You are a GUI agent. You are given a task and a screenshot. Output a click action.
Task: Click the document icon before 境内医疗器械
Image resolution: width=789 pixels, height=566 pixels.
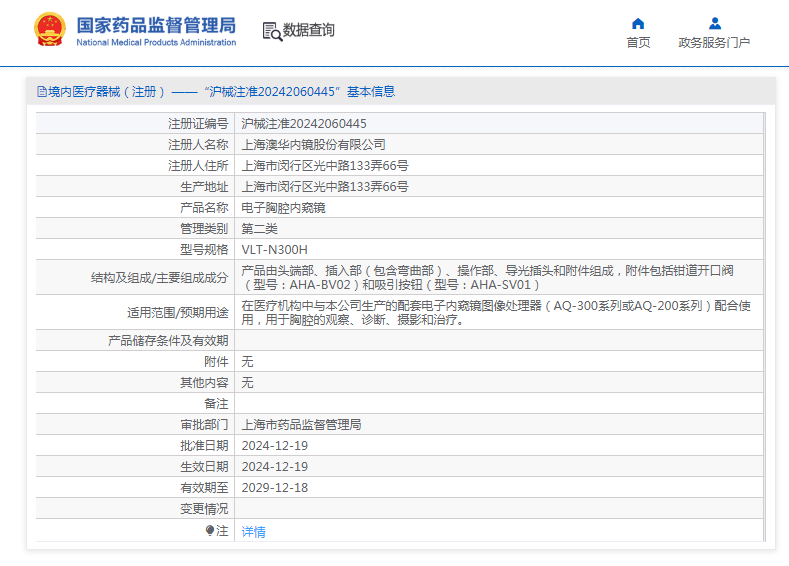click(x=42, y=92)
